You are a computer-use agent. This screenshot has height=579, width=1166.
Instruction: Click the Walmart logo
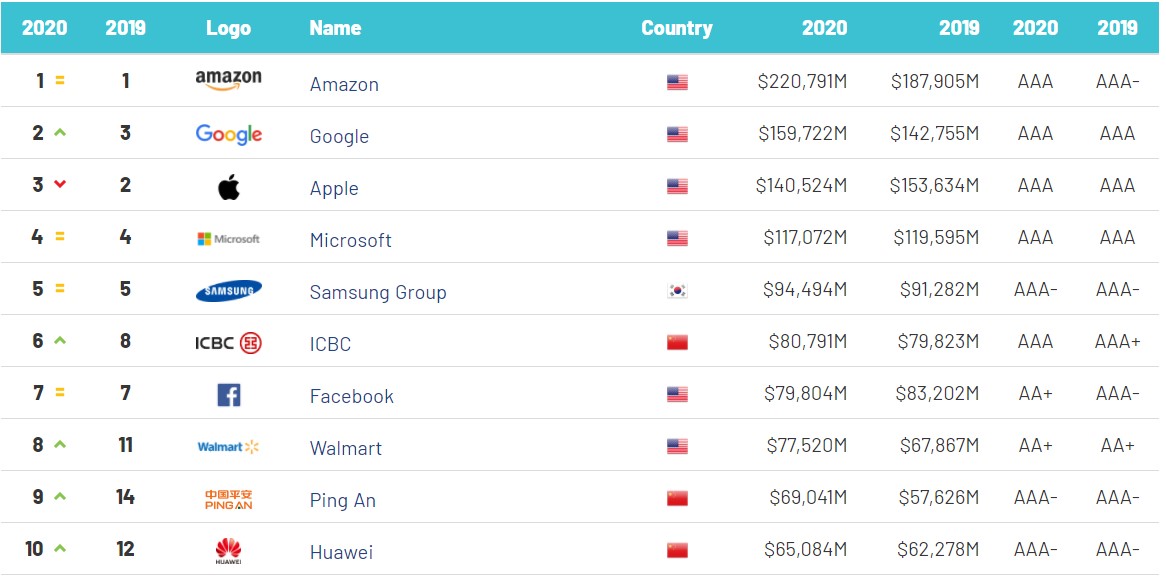(228, 447)
